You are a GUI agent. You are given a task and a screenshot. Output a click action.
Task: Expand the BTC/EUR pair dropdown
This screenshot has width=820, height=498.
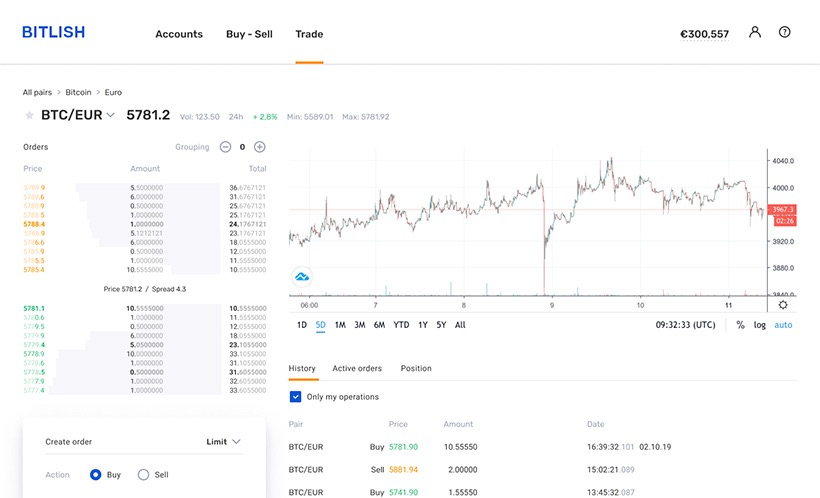pyautogui.click(x=111, y=116)
